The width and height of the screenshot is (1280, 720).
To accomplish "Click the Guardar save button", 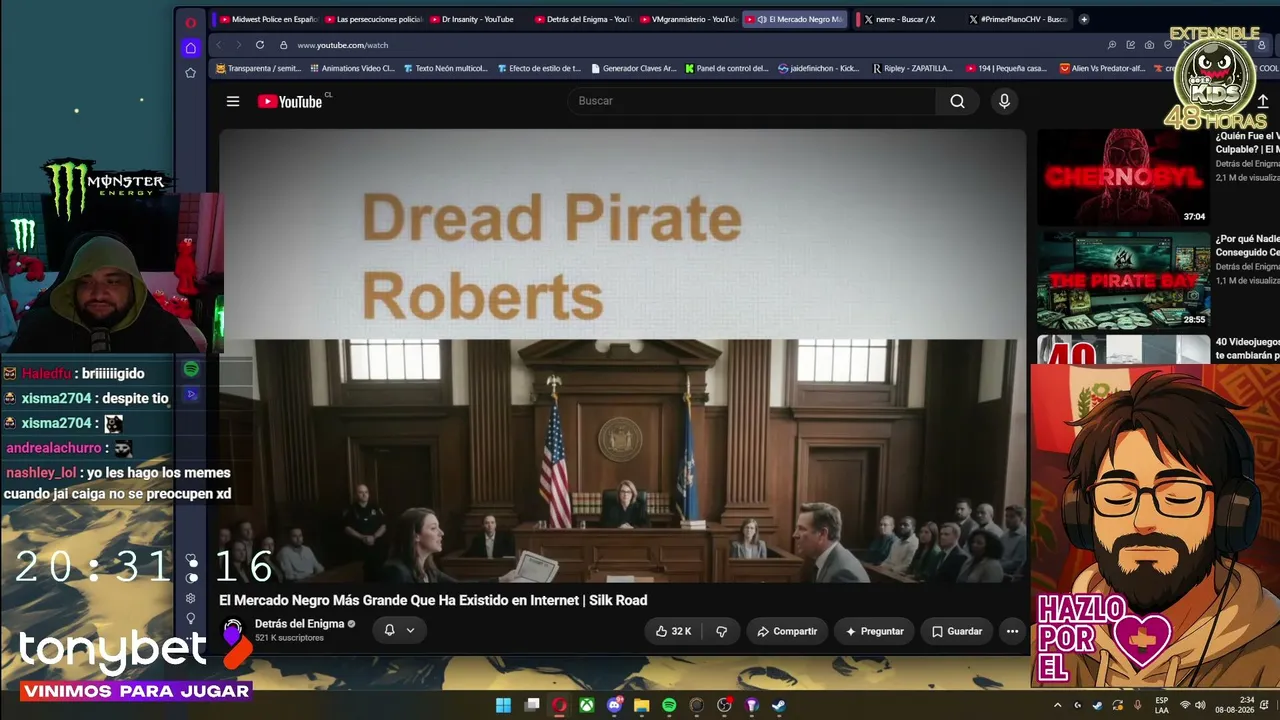I will point(957,631).
